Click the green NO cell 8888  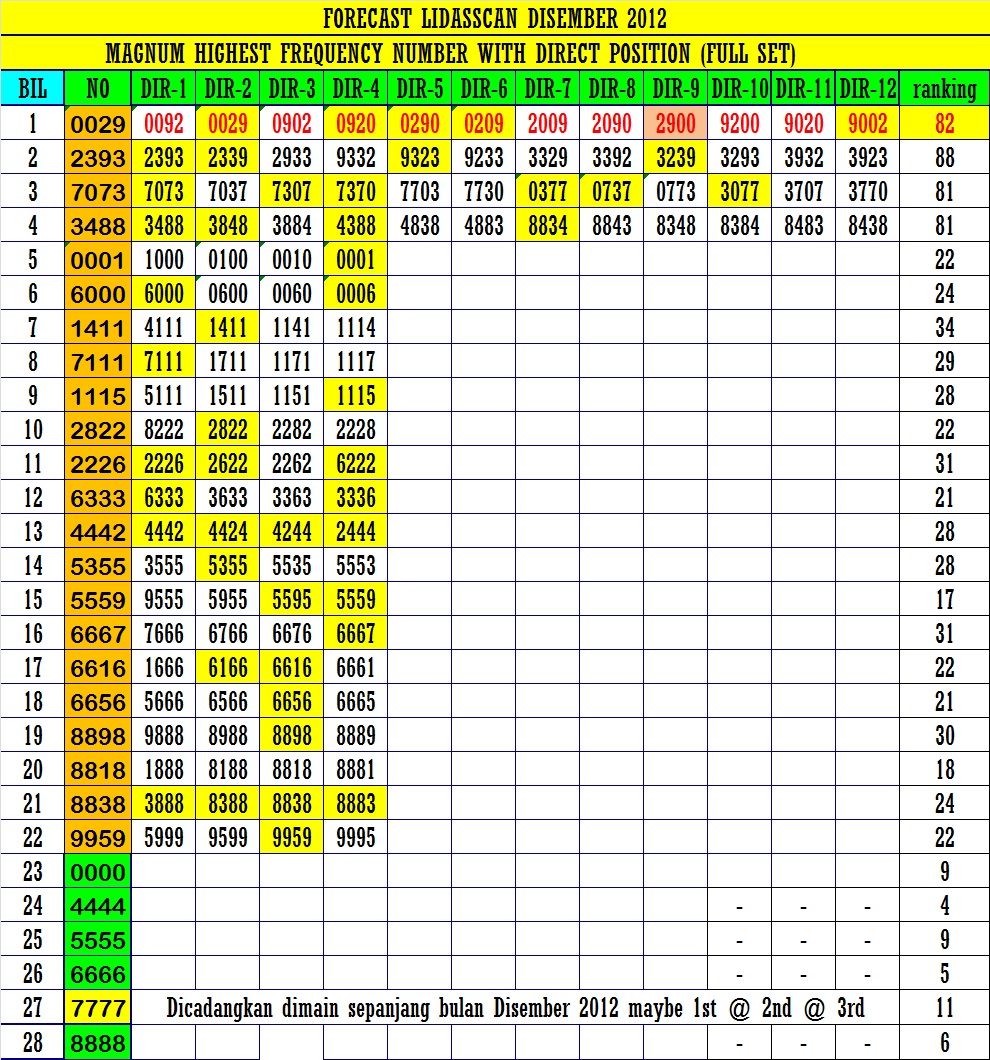(x=98, y=1042)
